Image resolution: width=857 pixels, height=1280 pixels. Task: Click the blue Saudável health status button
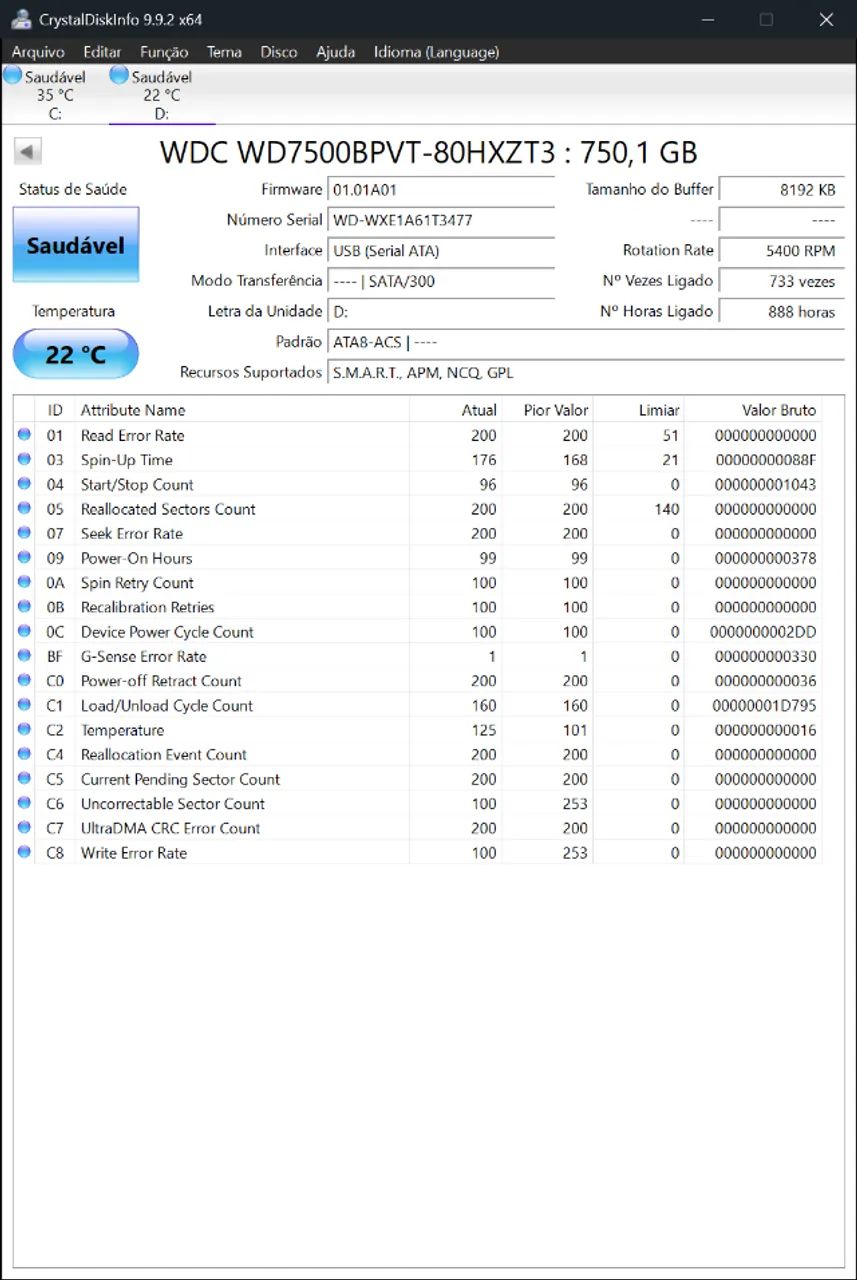click(76, 245)
